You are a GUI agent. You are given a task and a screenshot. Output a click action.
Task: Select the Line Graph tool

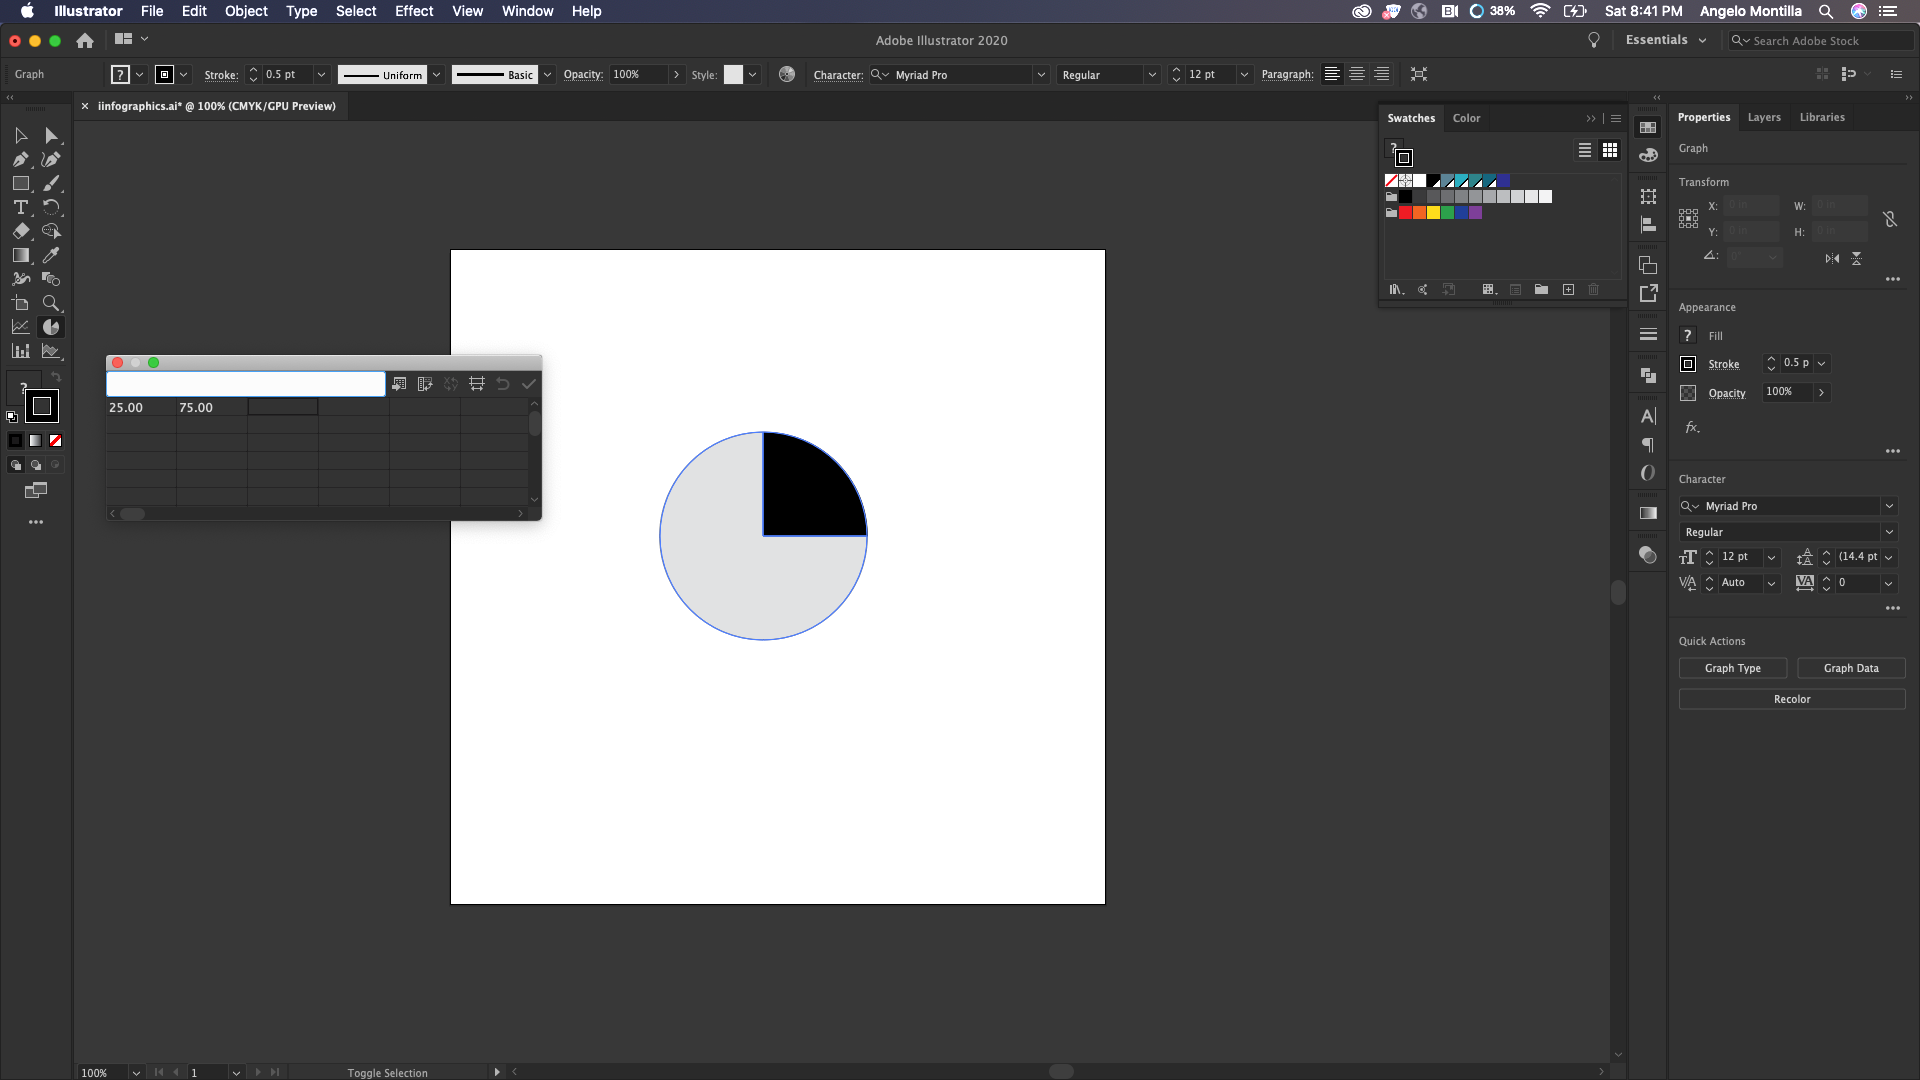[21, 327]
